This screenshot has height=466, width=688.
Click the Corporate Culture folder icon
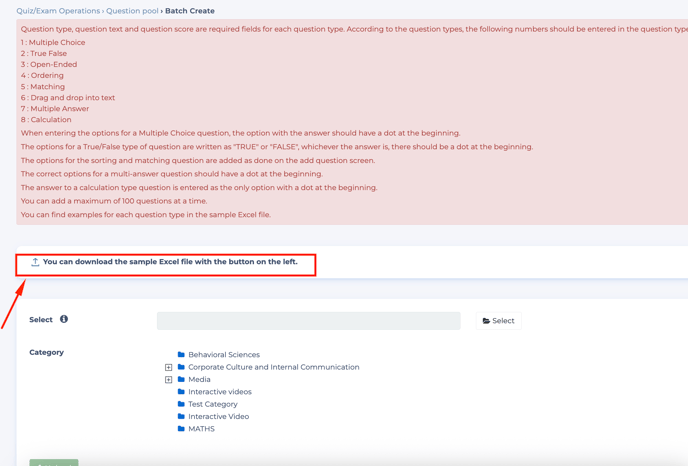(x=181, y=367)
